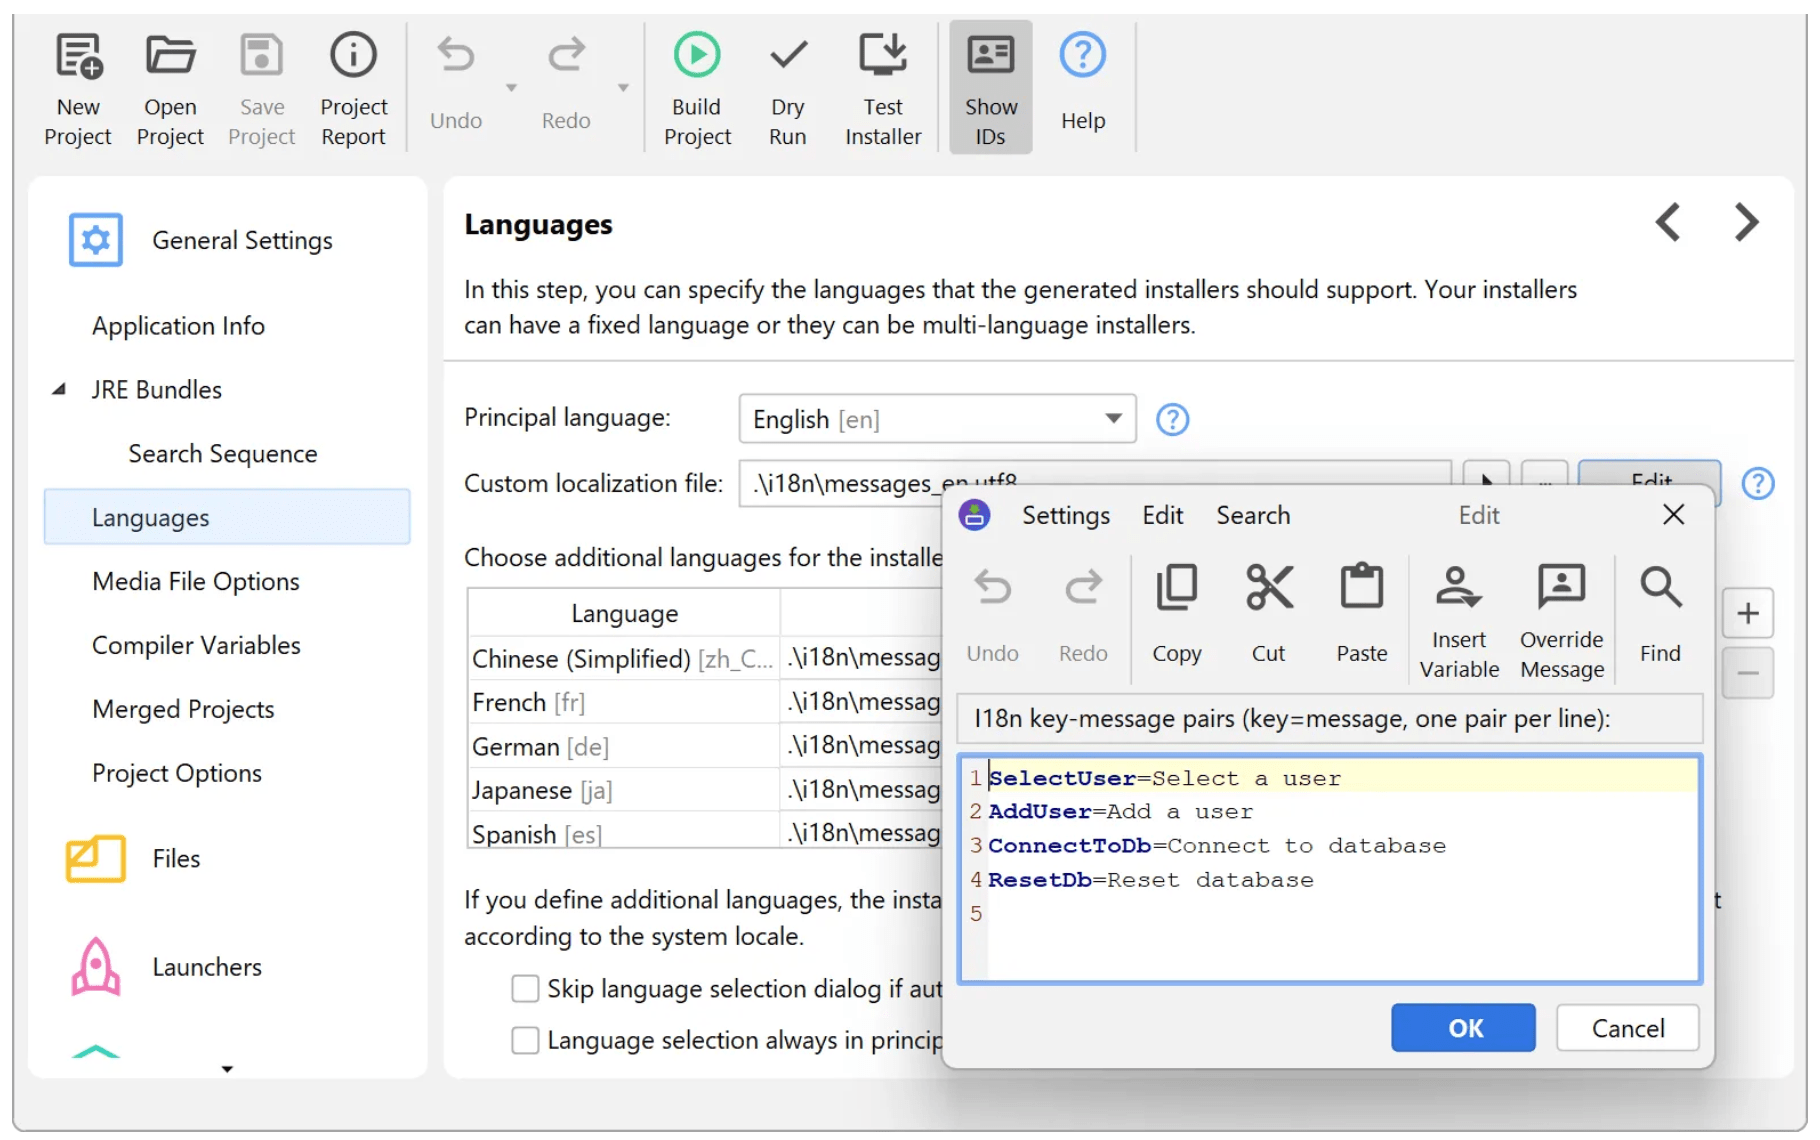
Task: Run the Test Installer
Action: coord(883,88)
